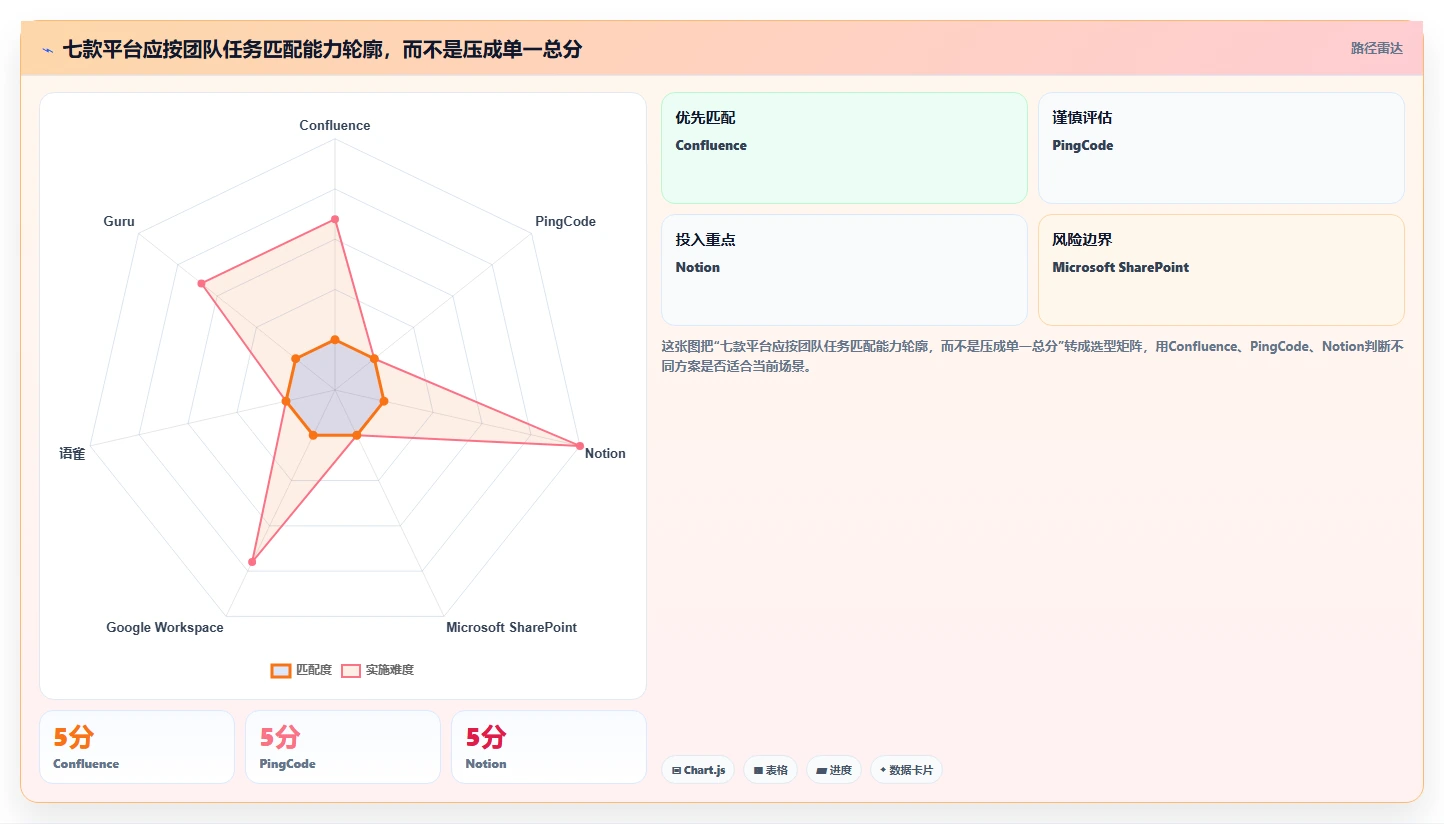
Task: Click the orange 匹配度 legend swatch
Action: [281, 670]
